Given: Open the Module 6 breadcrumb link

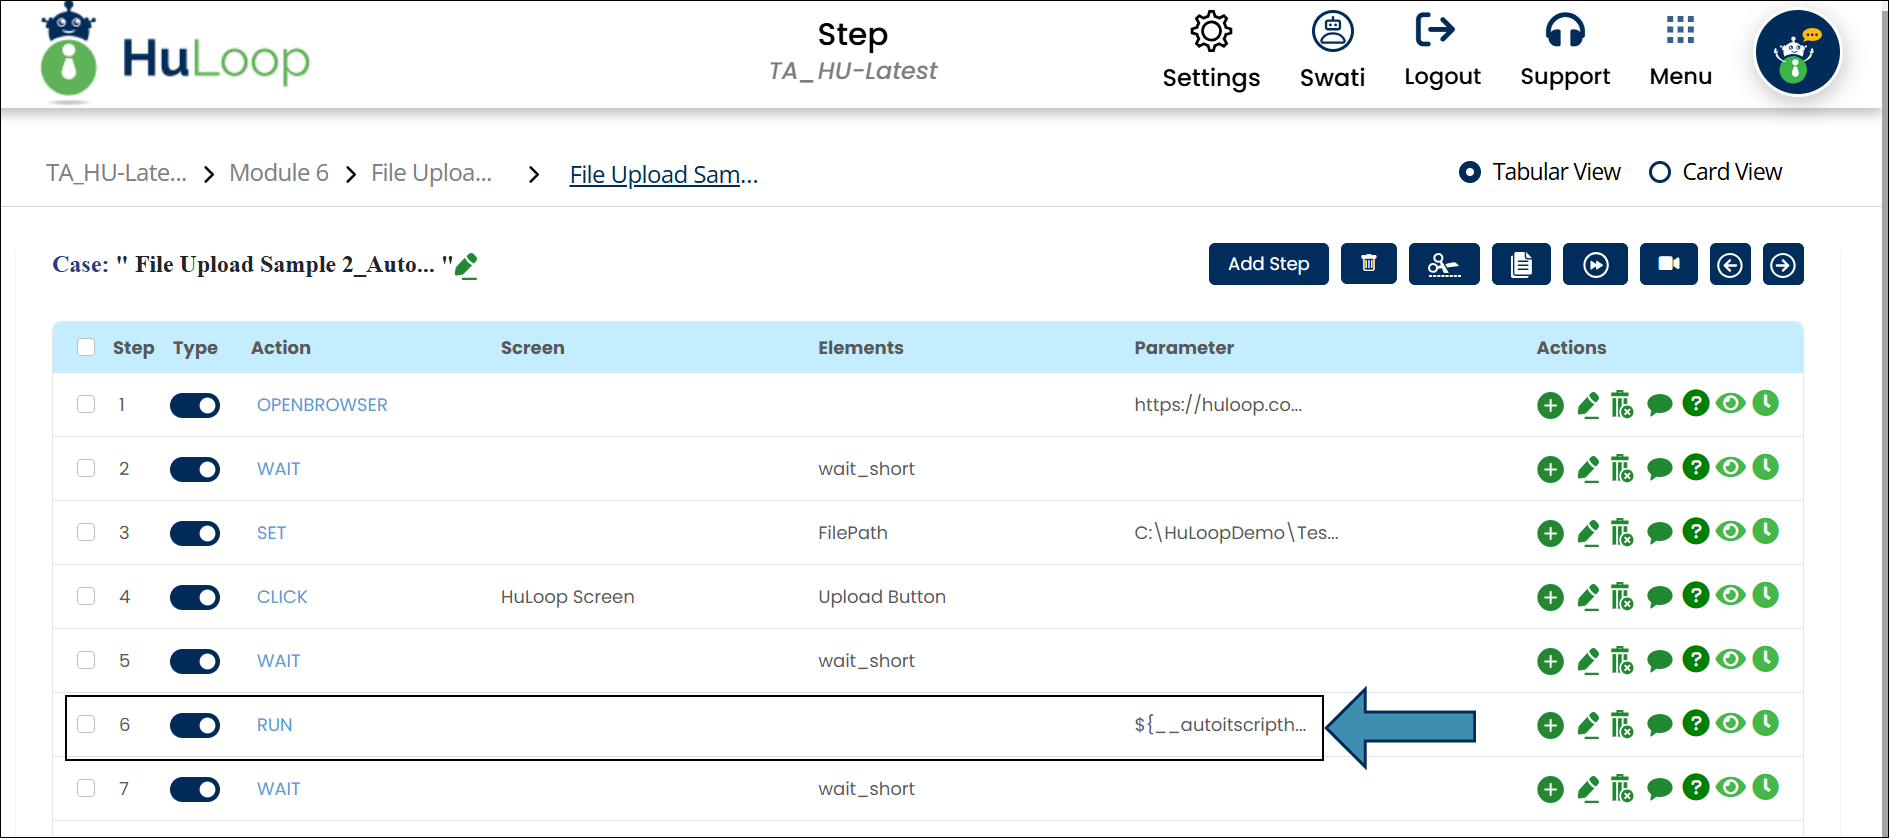Looking at the screenshot, I should click(279, 173).
